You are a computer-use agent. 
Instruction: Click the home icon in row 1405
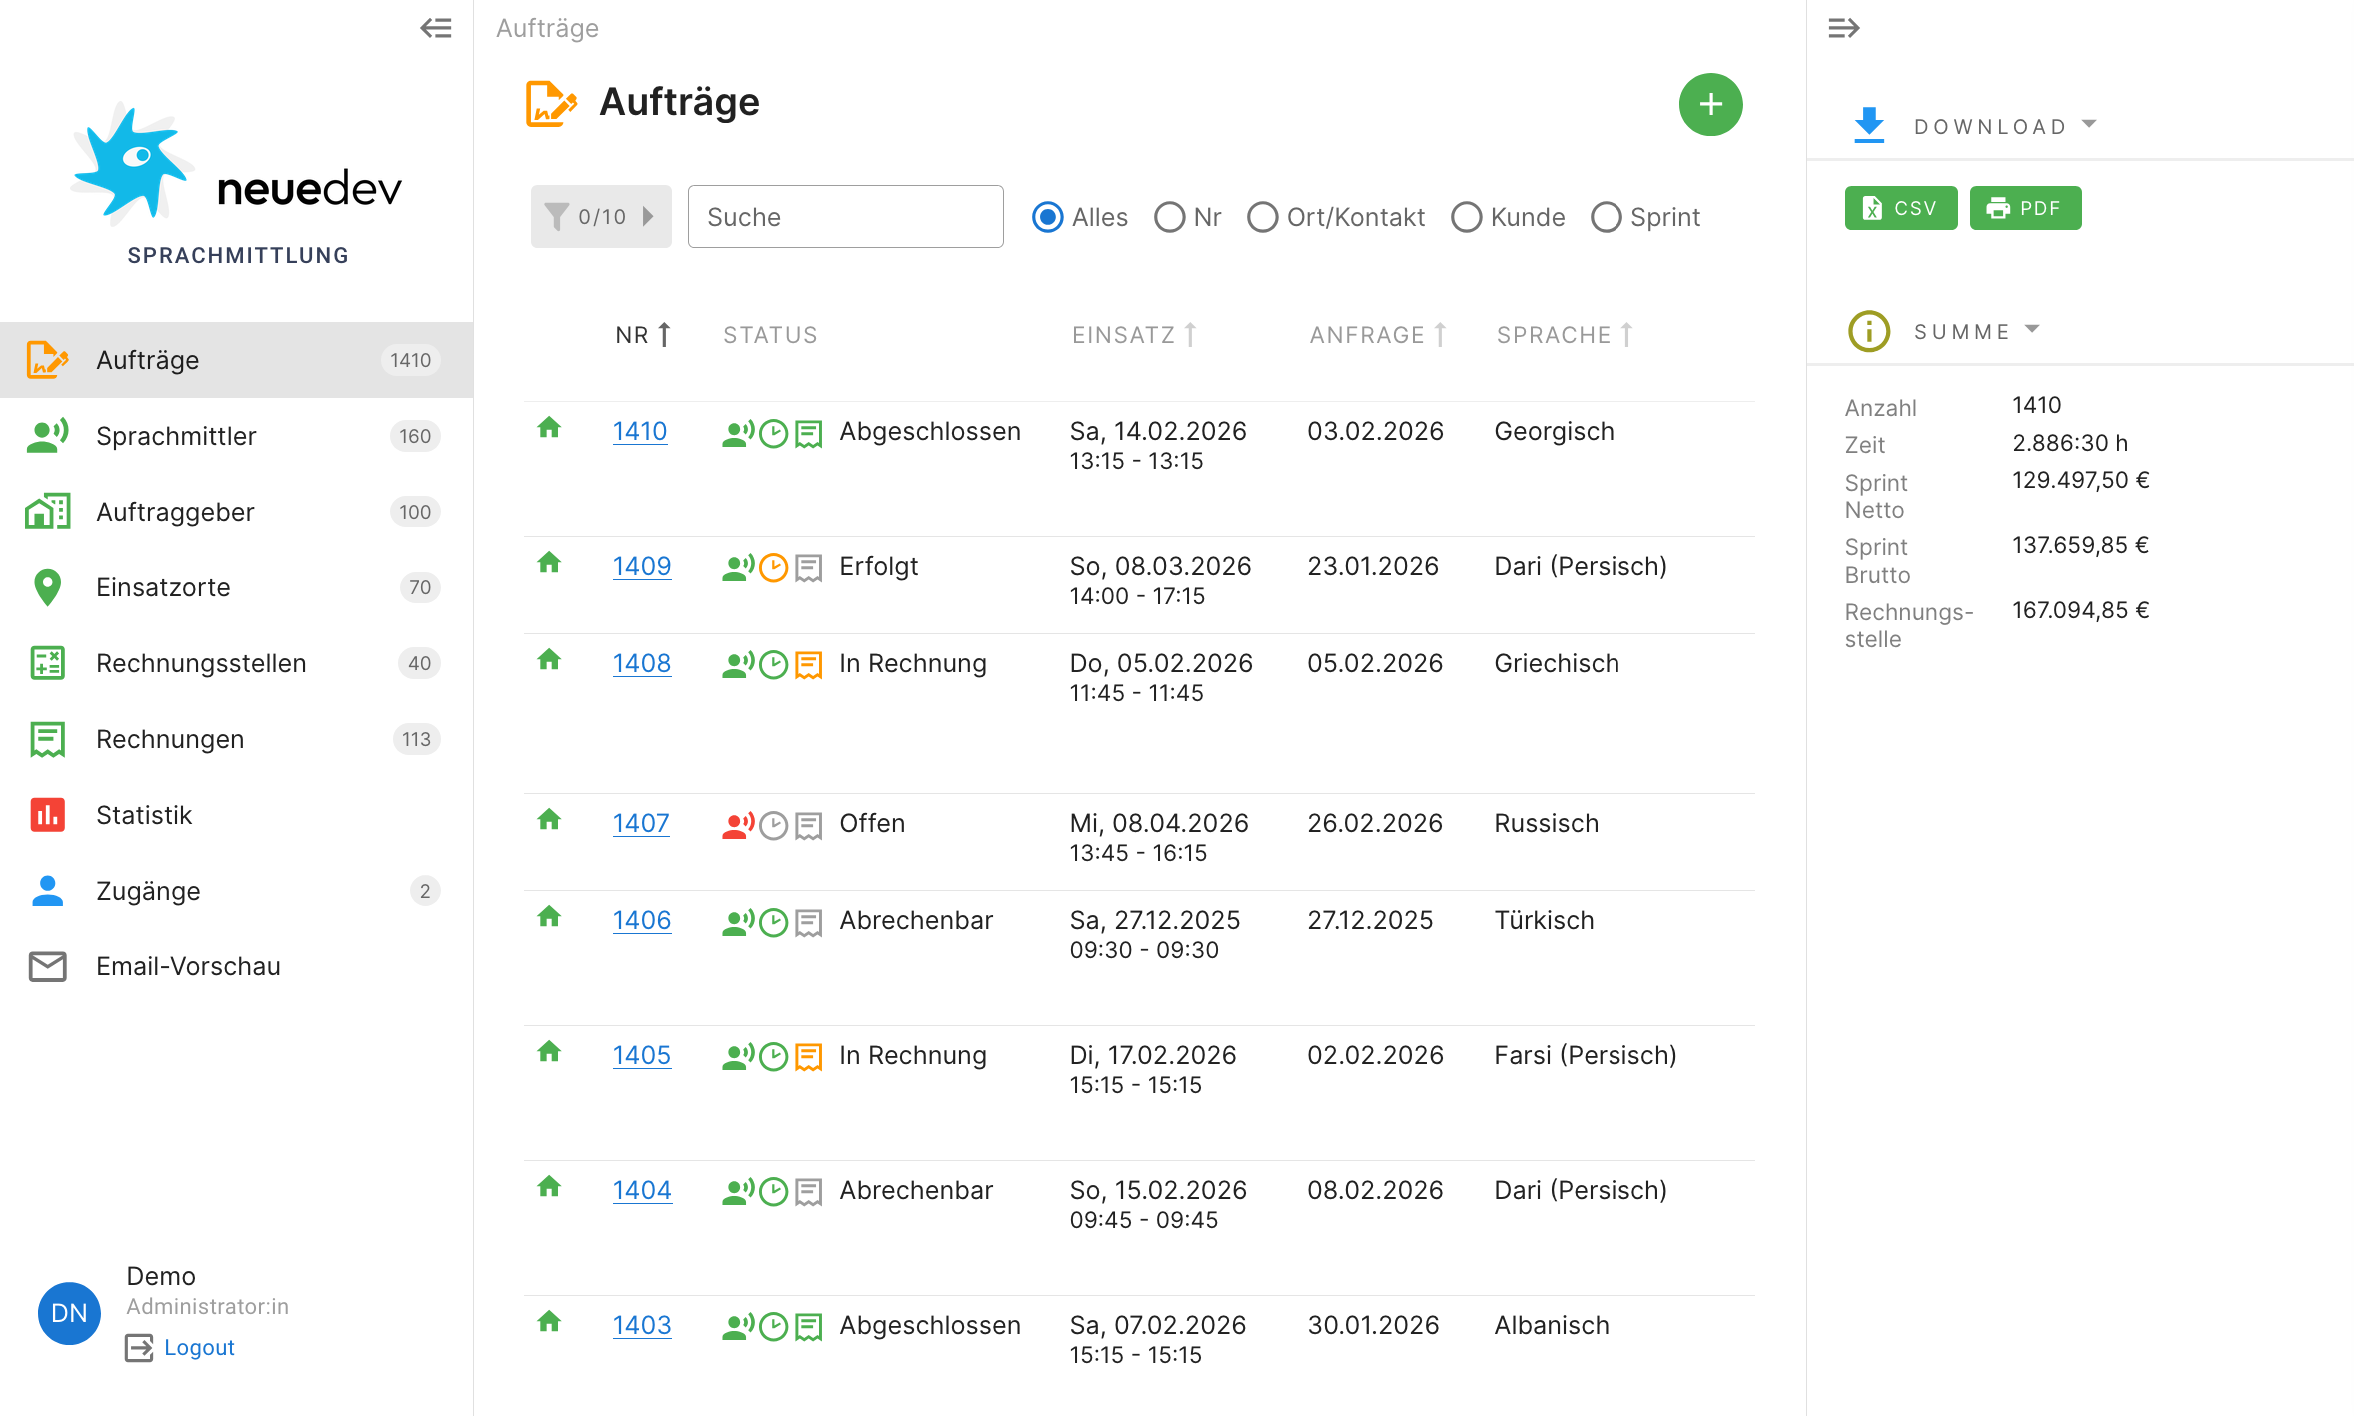(549, 1052)
